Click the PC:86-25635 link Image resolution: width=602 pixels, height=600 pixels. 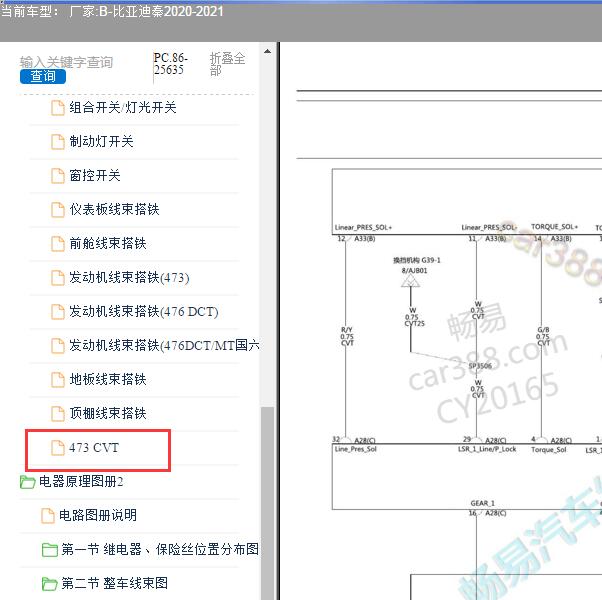169,64
